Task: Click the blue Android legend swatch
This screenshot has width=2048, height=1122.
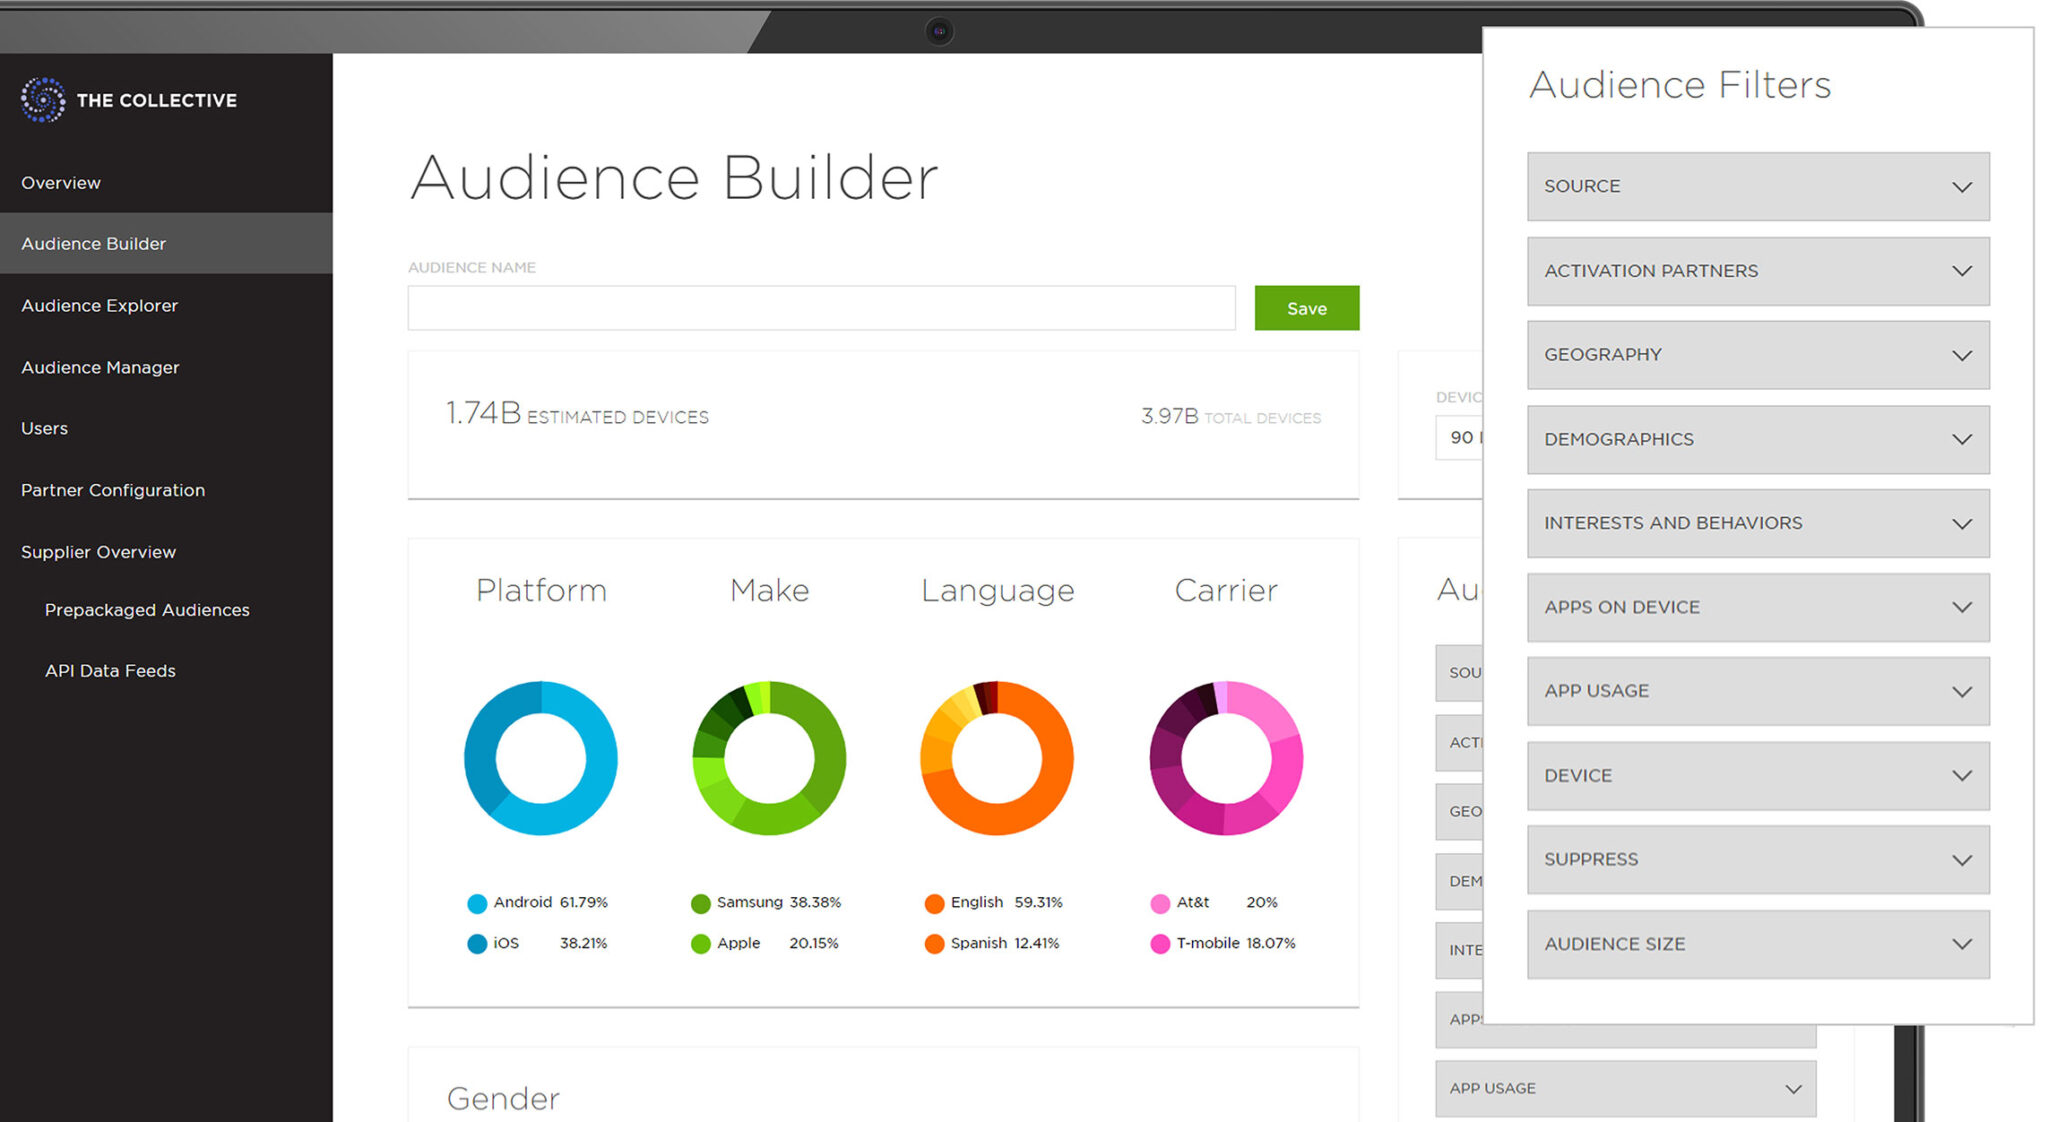Action: coord(475,902)
